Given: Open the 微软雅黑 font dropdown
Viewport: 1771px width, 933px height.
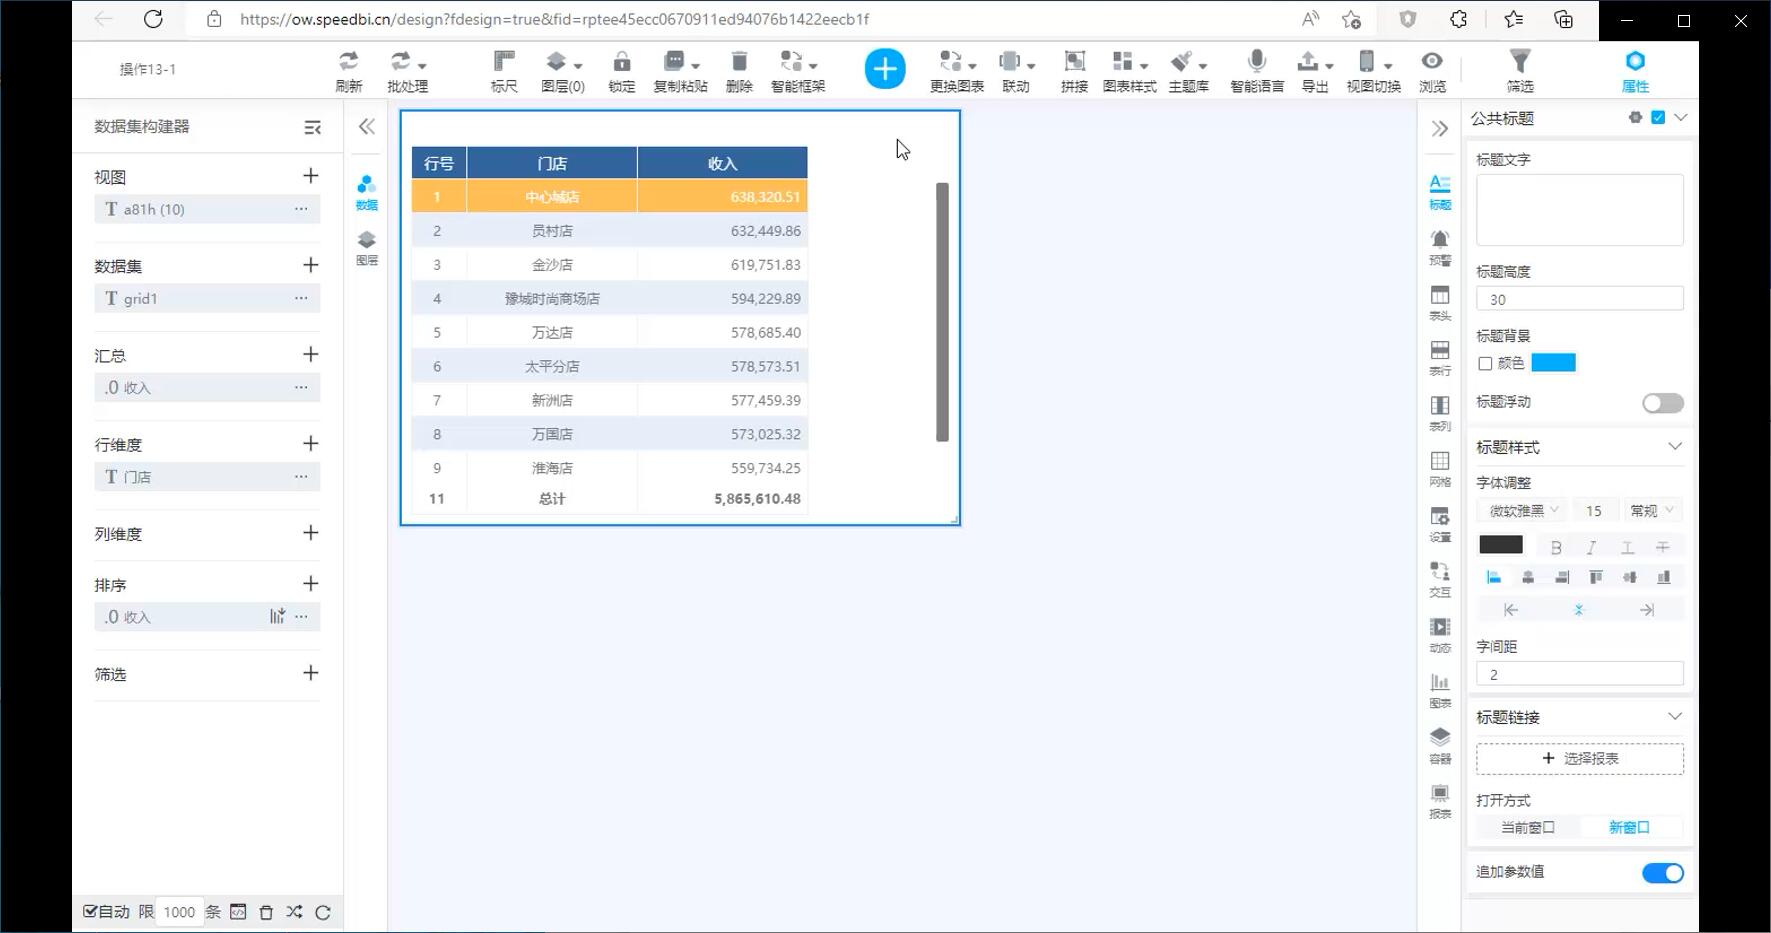Looking at the screenshot, I should [1523, 511].
